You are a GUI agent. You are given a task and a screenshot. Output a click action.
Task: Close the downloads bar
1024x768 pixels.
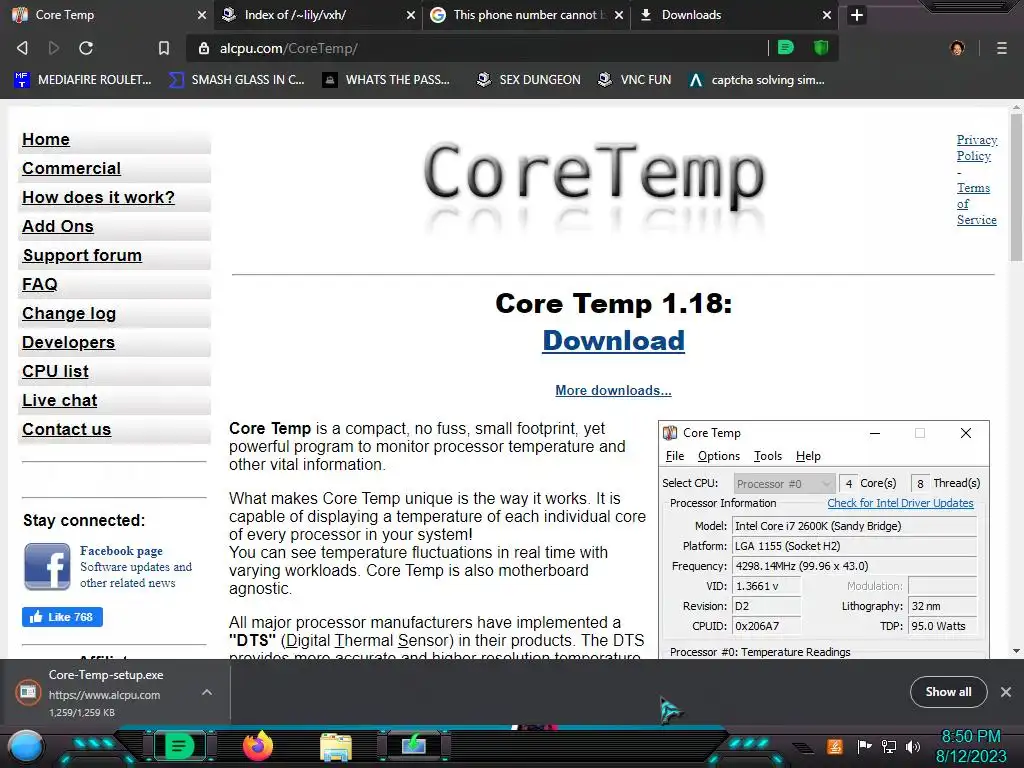coord(1006,692)
